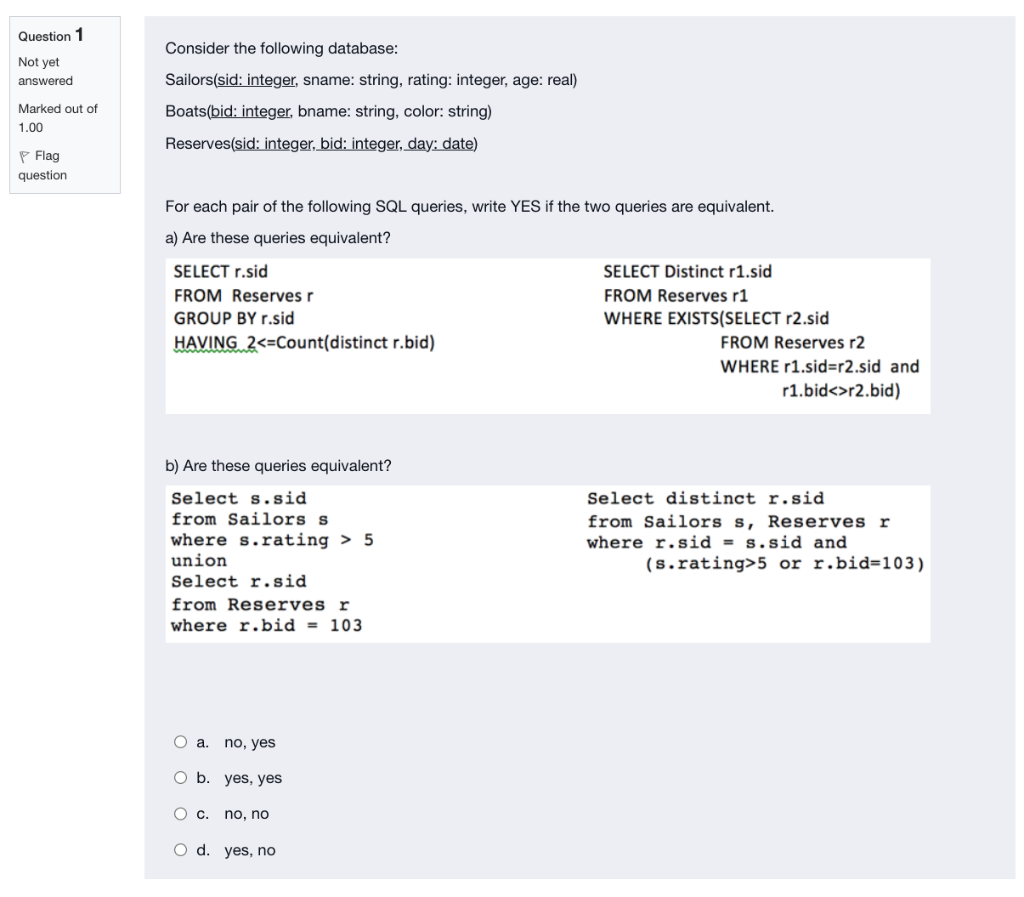Select radio button for option c. no, no
This screenshot has width=1024, height=897.
point(181,814)
